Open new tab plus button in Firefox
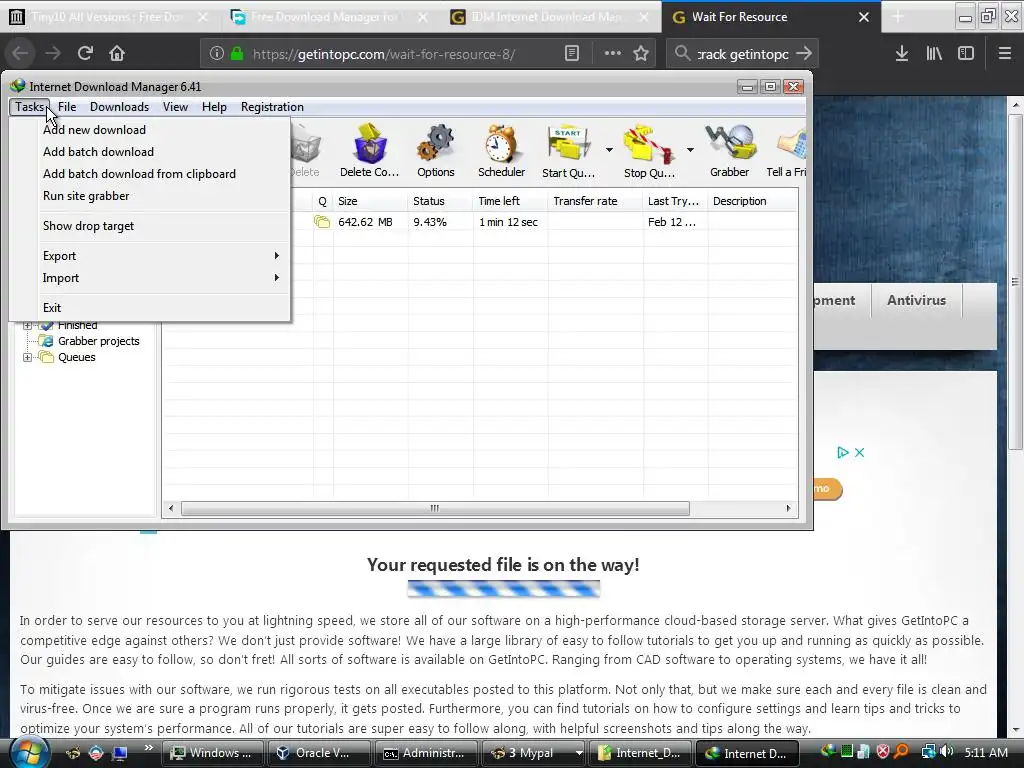 click(x=898, y=17)
